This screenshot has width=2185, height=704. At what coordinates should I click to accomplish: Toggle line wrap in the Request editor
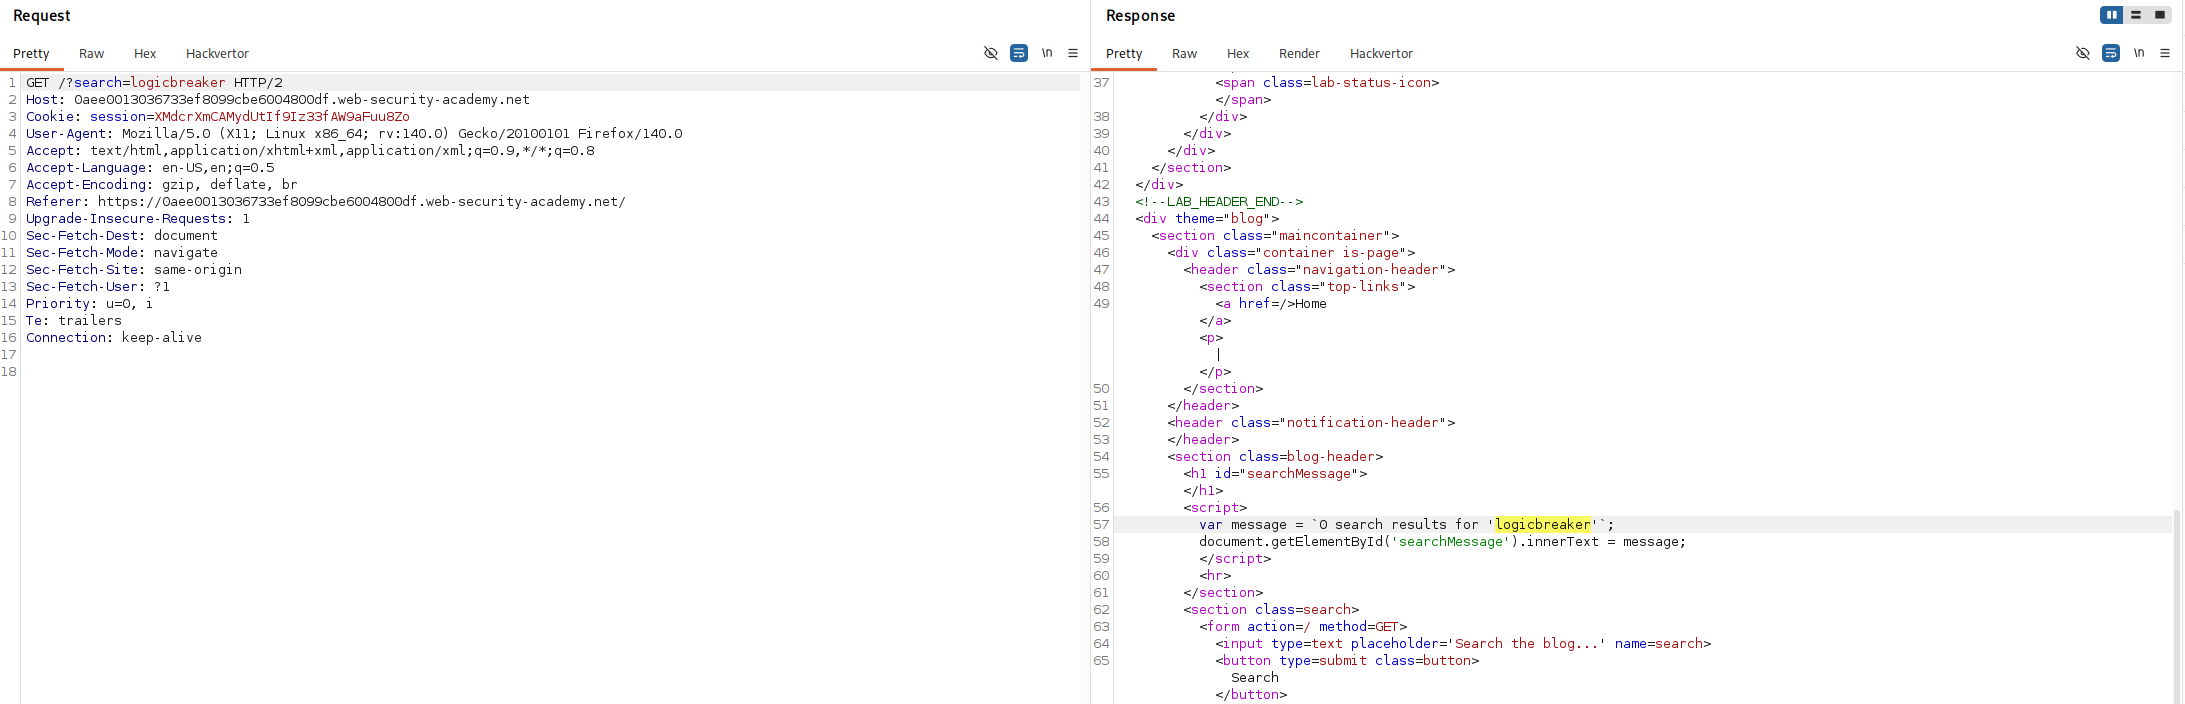1019,53
